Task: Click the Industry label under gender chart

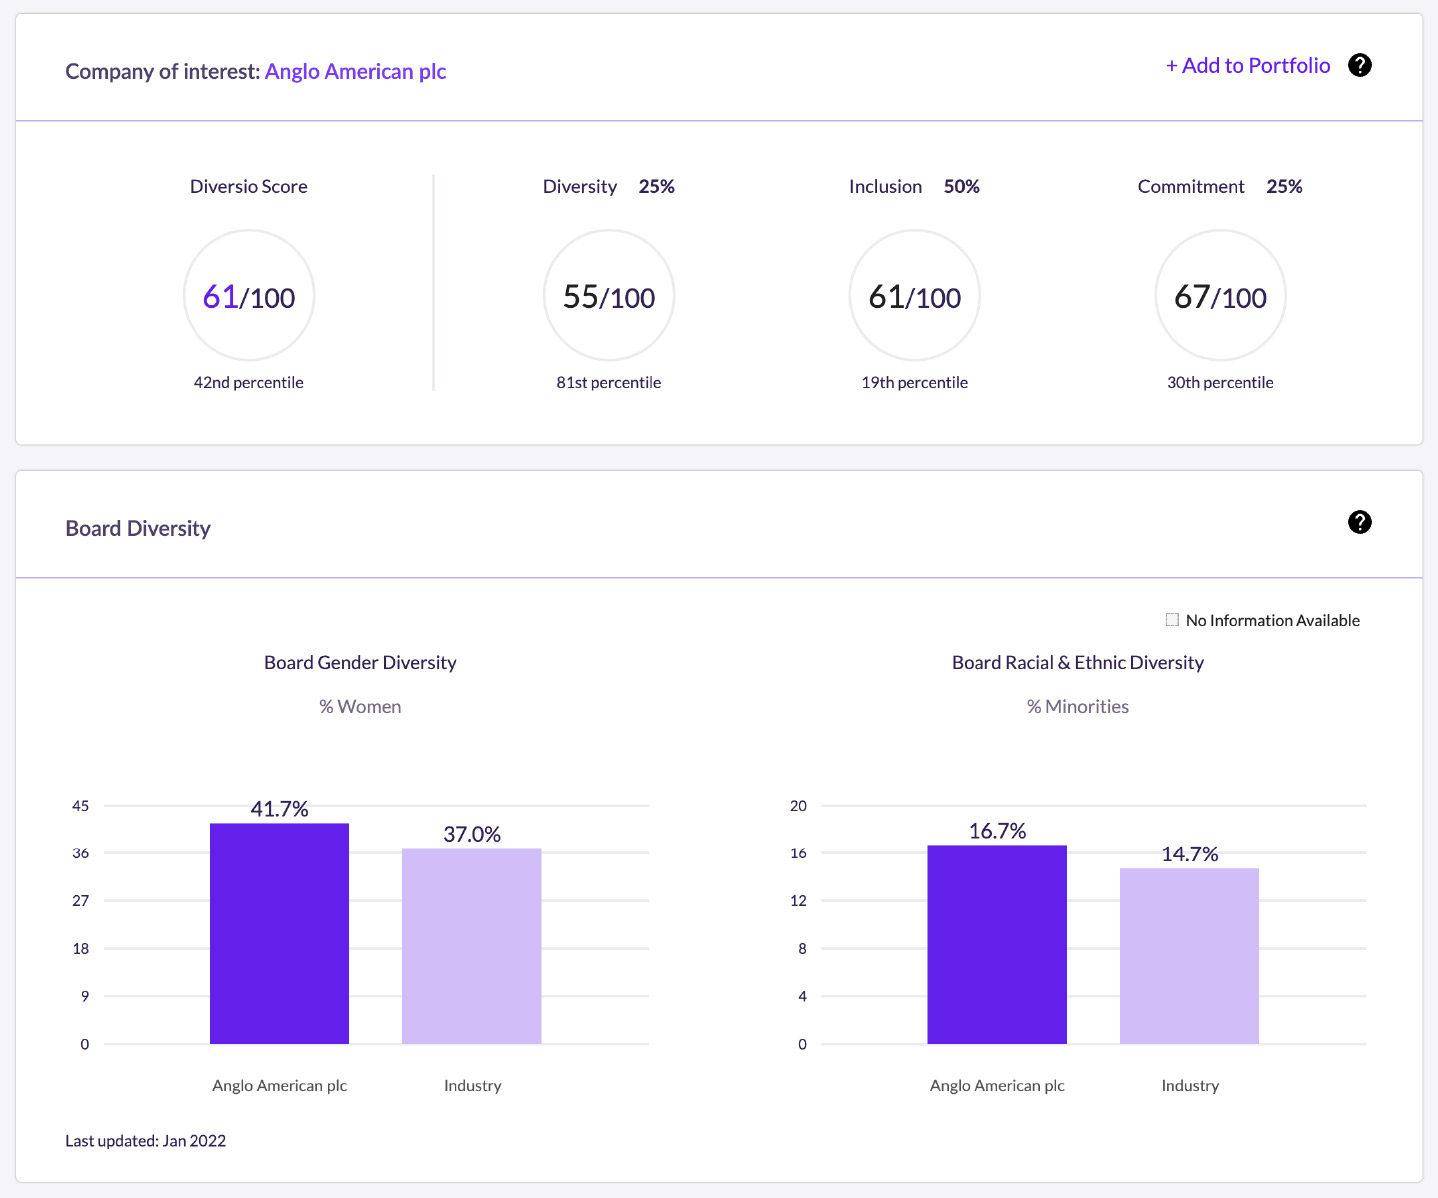Action: [x=473, y=1085]
